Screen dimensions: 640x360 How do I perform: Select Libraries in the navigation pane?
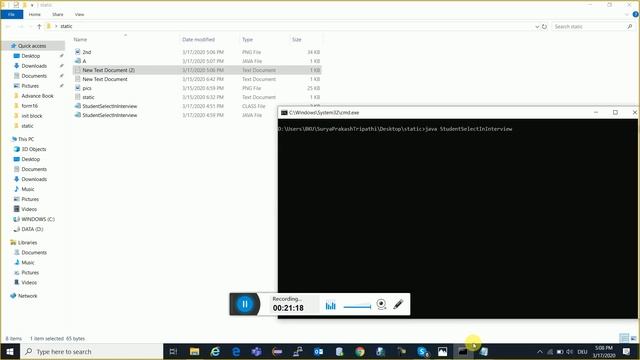27,242
